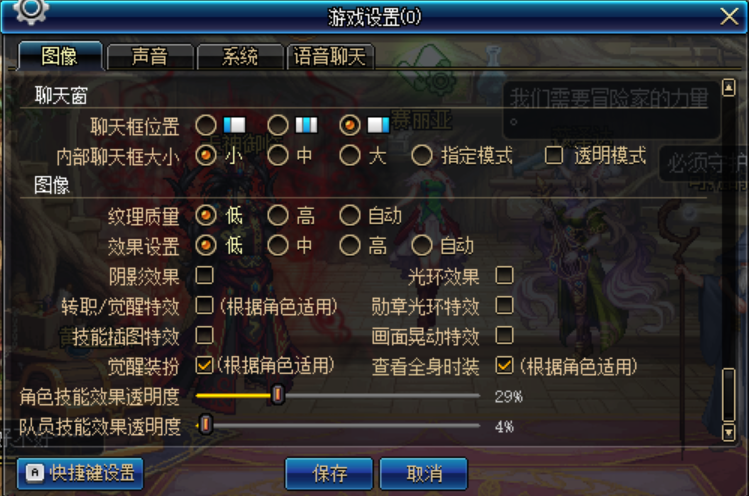Choose 指定模式 for inner chat box size
749x496 pixels.
[x=422, y=155]
